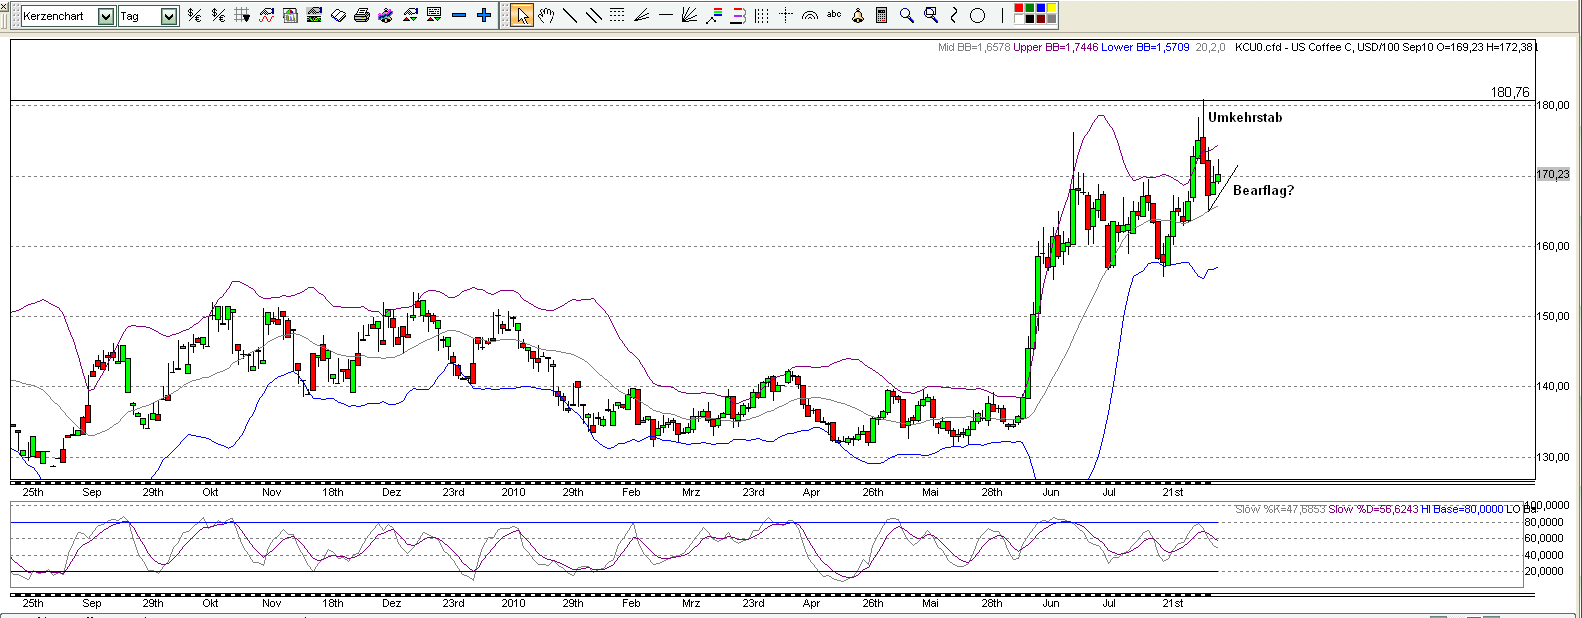This screenshot has height=618, width=1582.
Task: Add text with the abc tool
Action: [x=834, y=15]
